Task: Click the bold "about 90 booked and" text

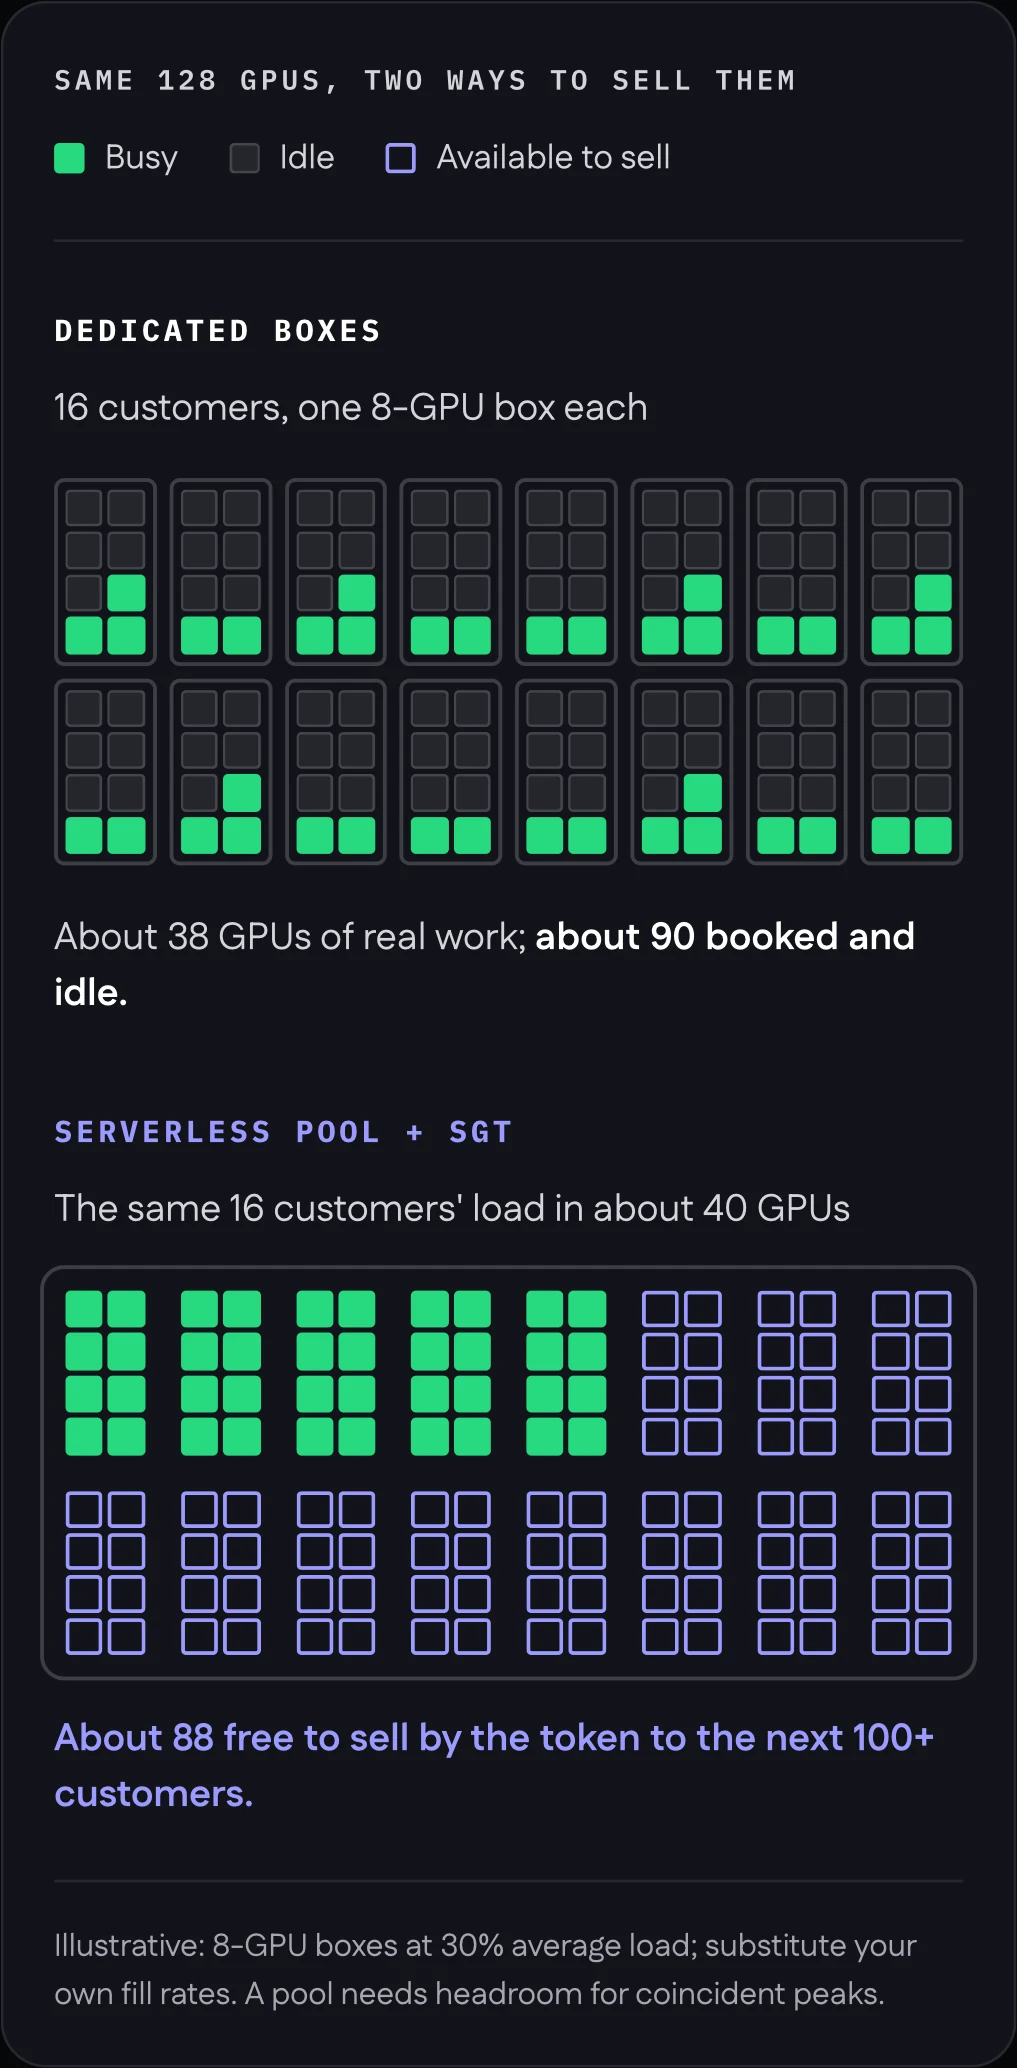Action: [725, 937]
